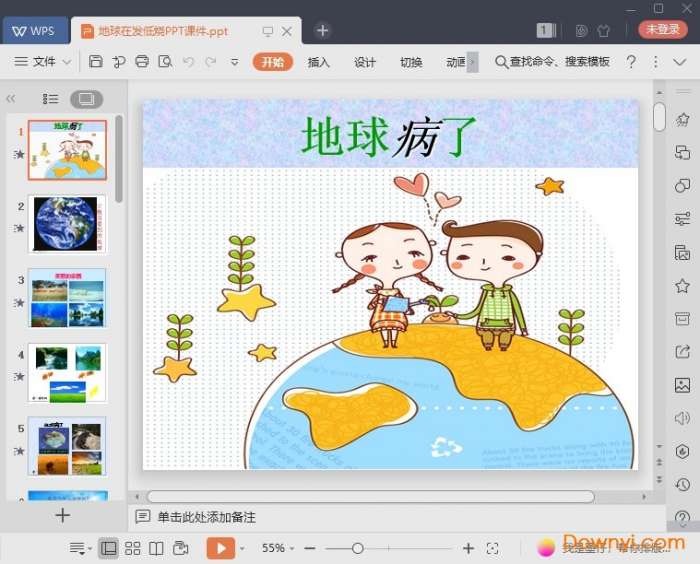Start the slideshow with orange play button
This screenshot has height=564, width=700.
[x=221, y=548]
